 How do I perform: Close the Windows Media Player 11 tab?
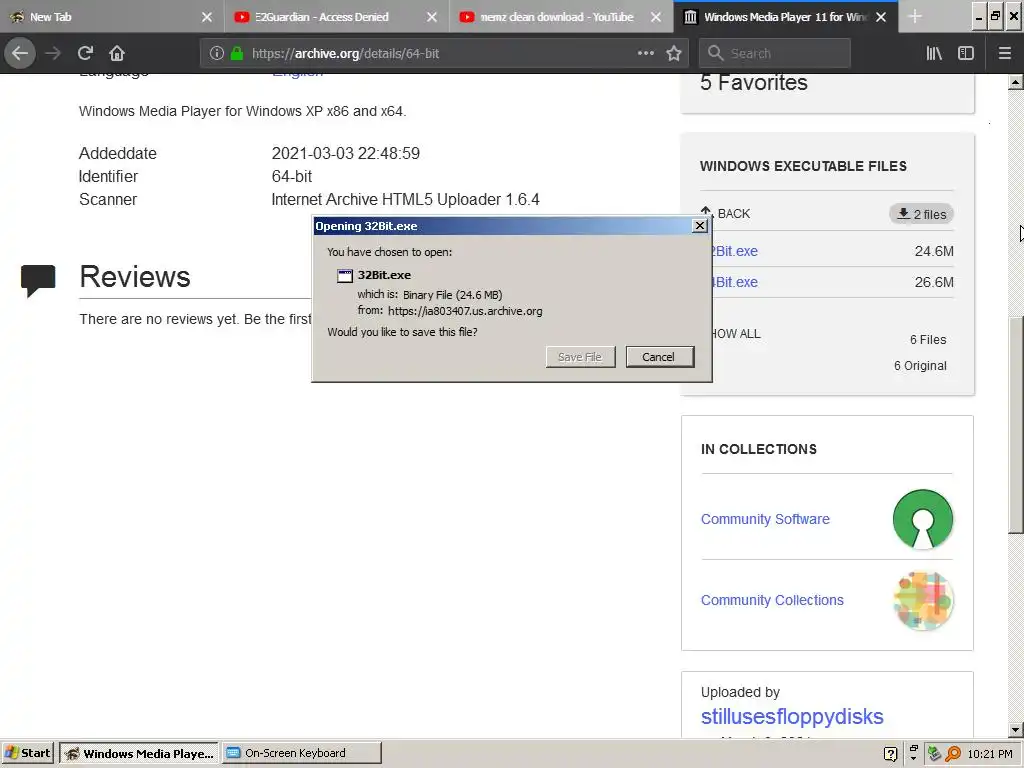pyautogui.click(x=881, y=17)
